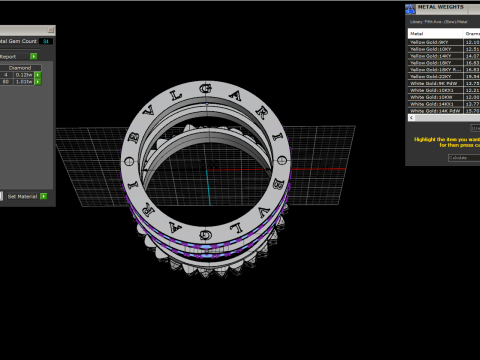Click the 12.10 grams value cell
Screen dimensions: 480x360
click(472, 42)
